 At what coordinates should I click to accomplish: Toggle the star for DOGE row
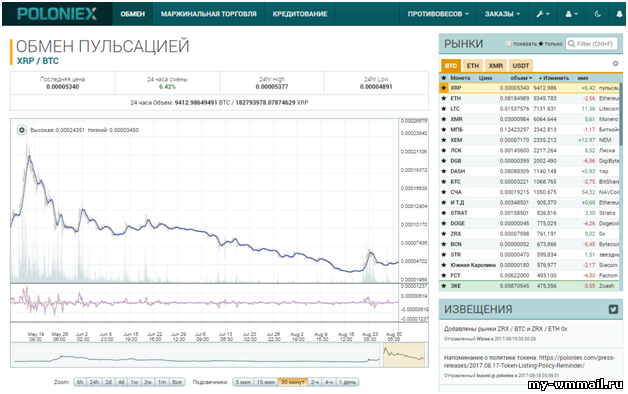click(443, 223)
